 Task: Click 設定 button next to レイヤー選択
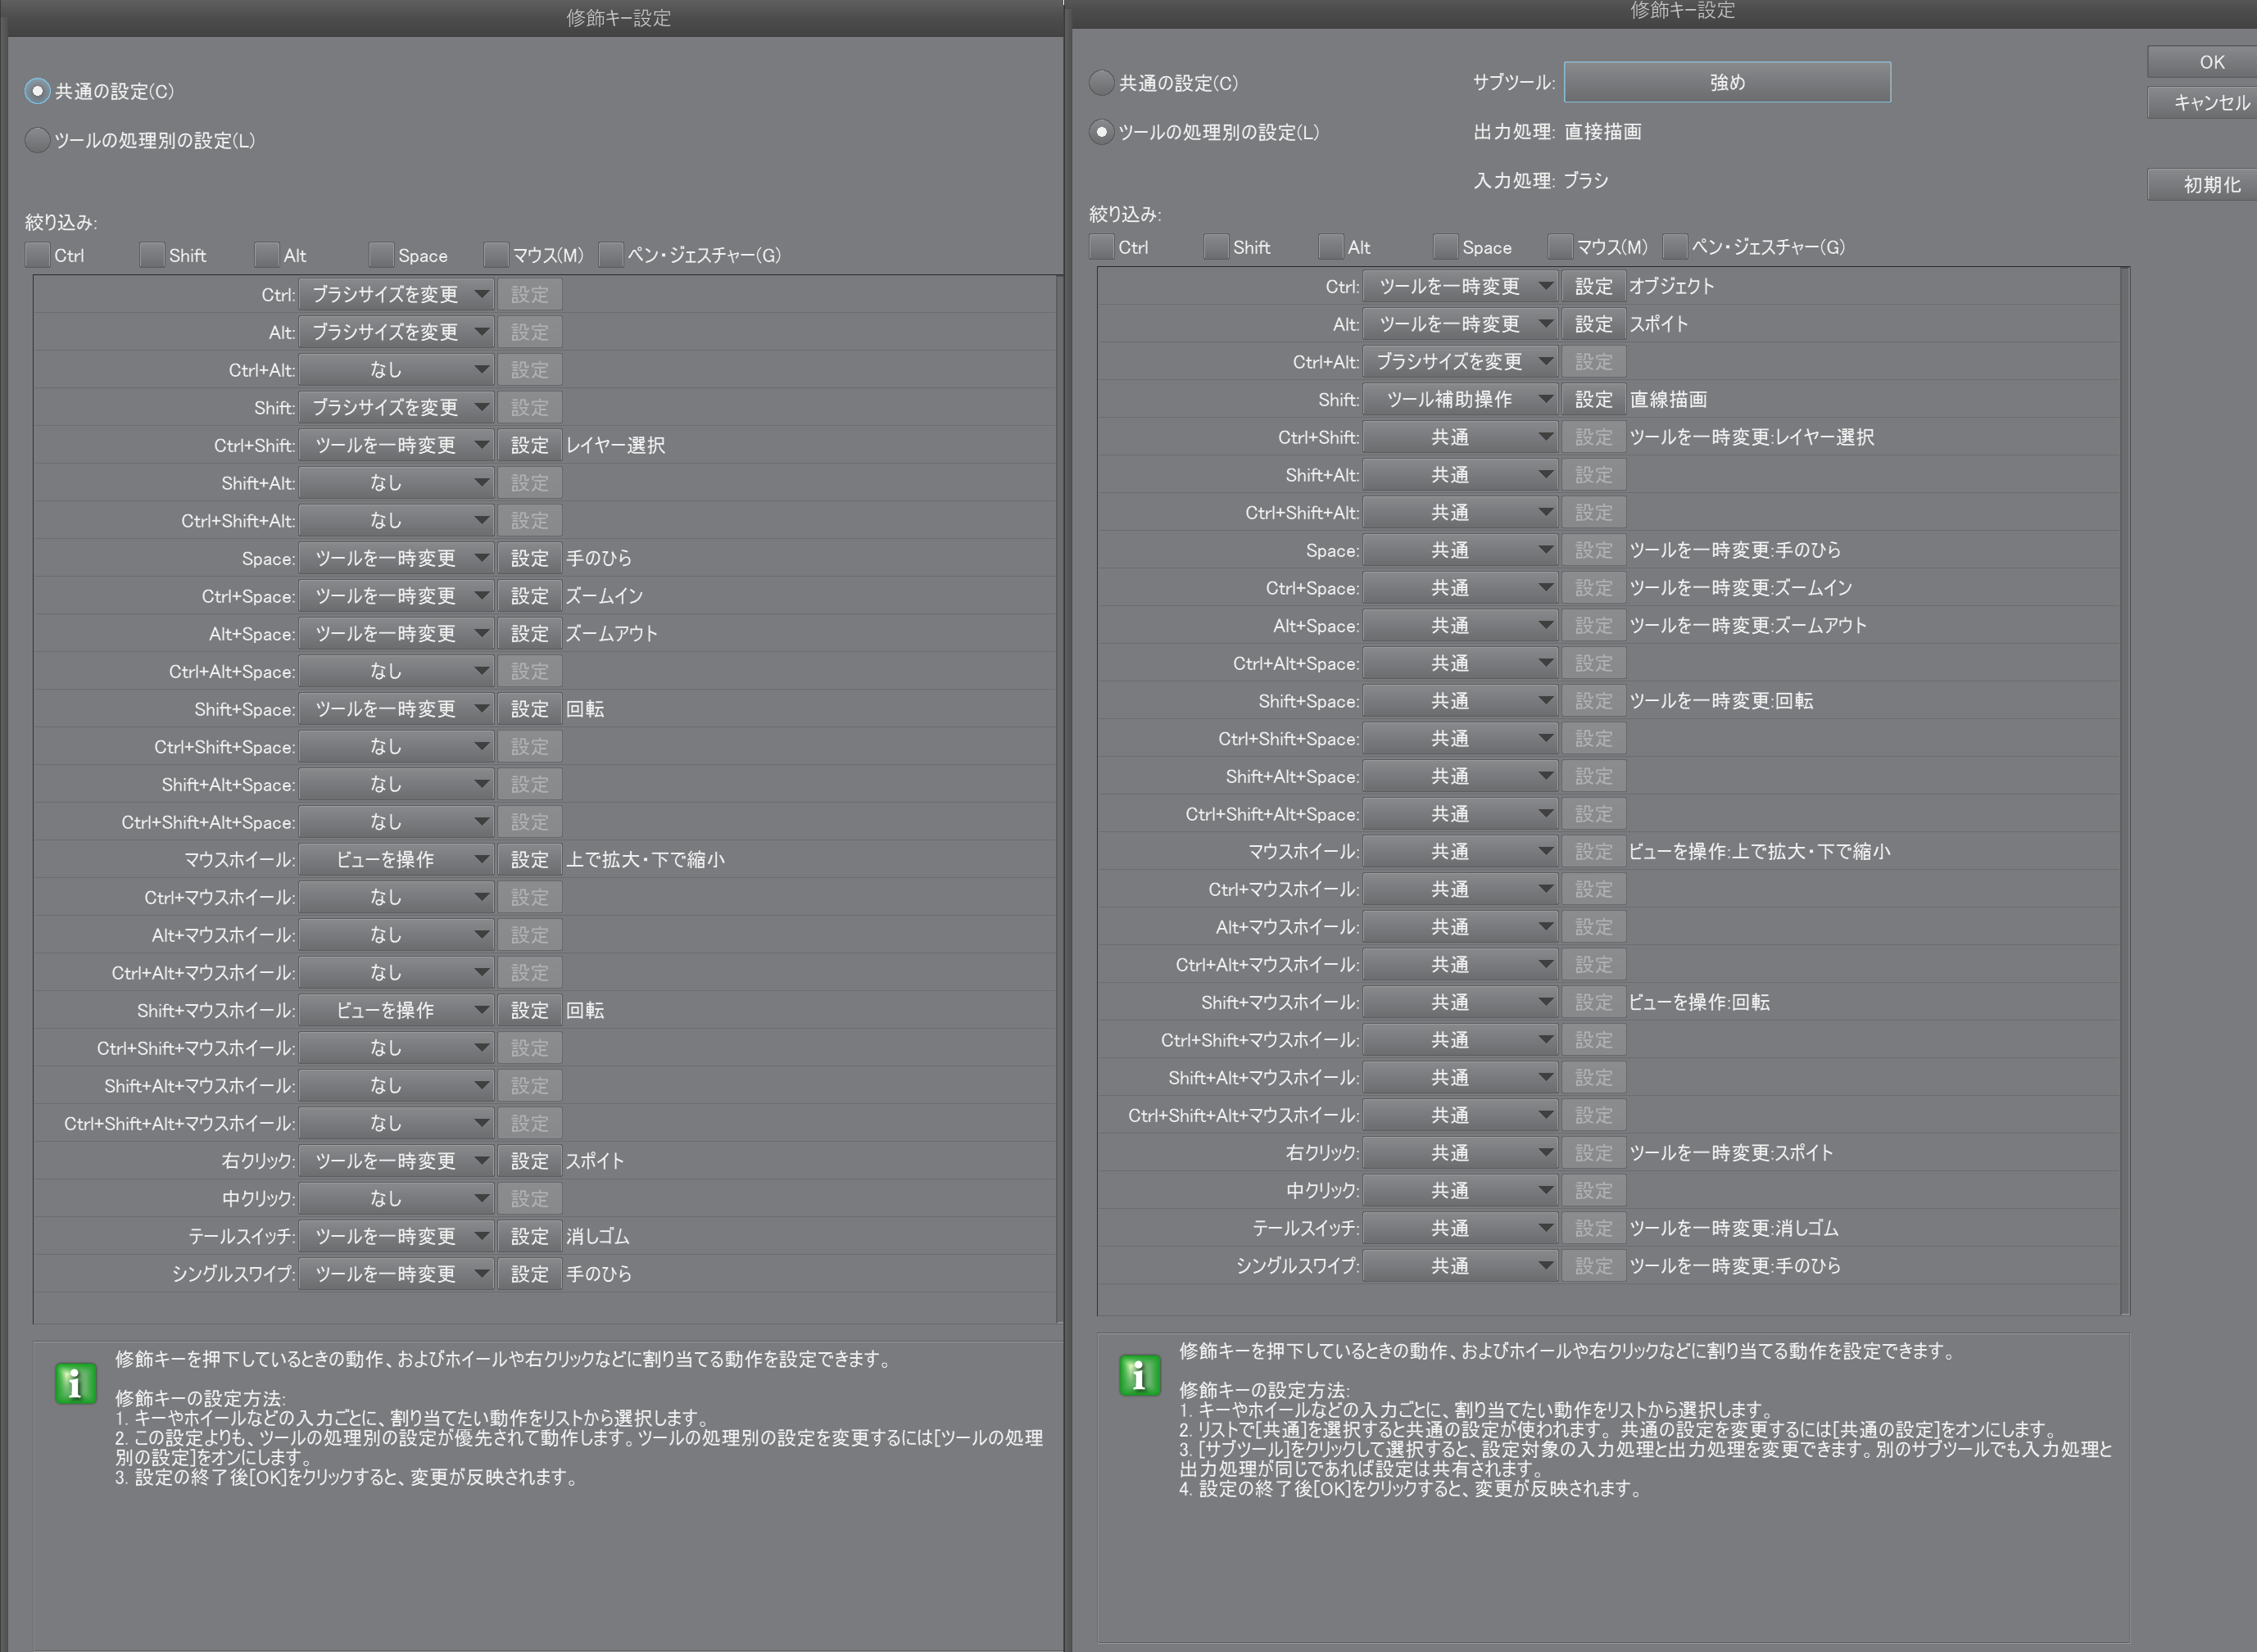tap(530, 445)
